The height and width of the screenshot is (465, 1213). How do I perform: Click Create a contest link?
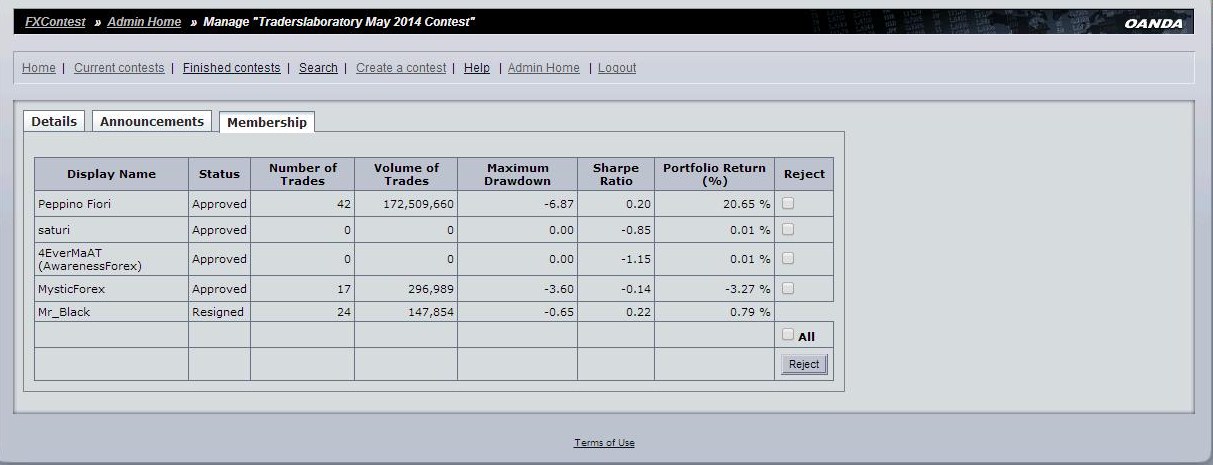401,68
